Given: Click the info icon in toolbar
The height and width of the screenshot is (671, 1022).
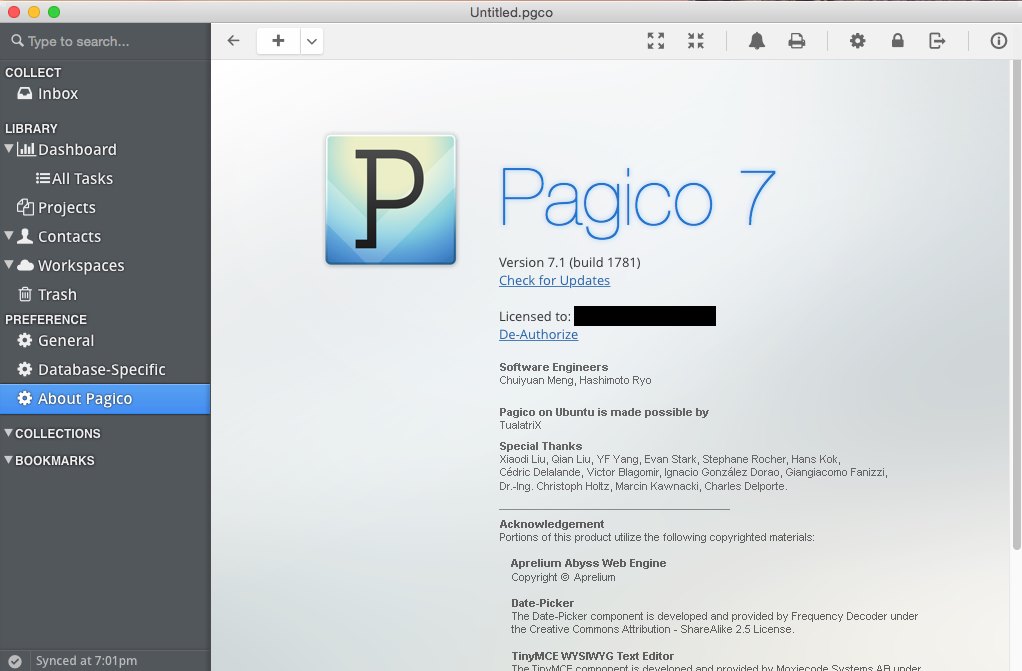Looking at the screenshot, I should tap(999, 41).
